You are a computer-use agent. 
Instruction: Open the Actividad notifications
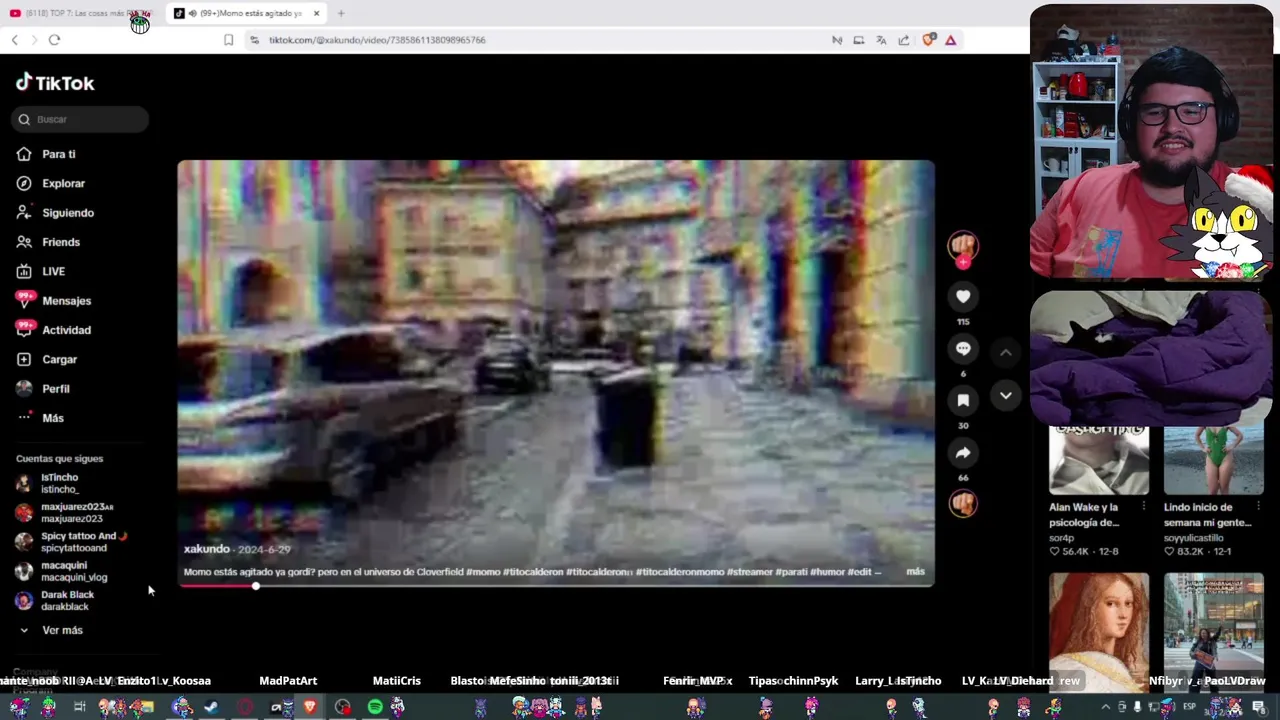[x=54, y=330]
